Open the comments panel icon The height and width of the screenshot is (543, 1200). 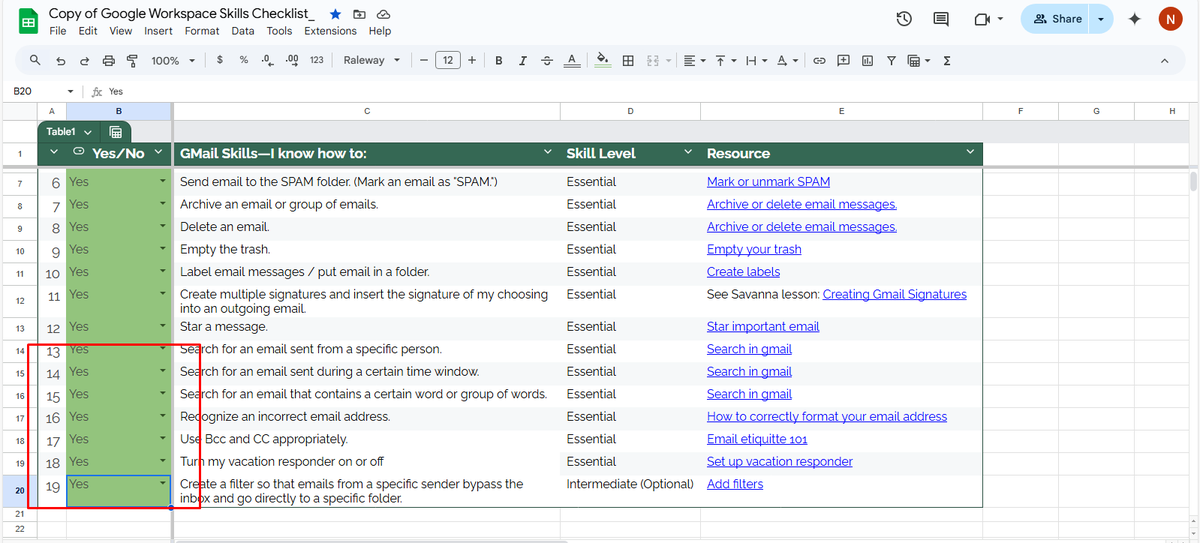point(941,19)
